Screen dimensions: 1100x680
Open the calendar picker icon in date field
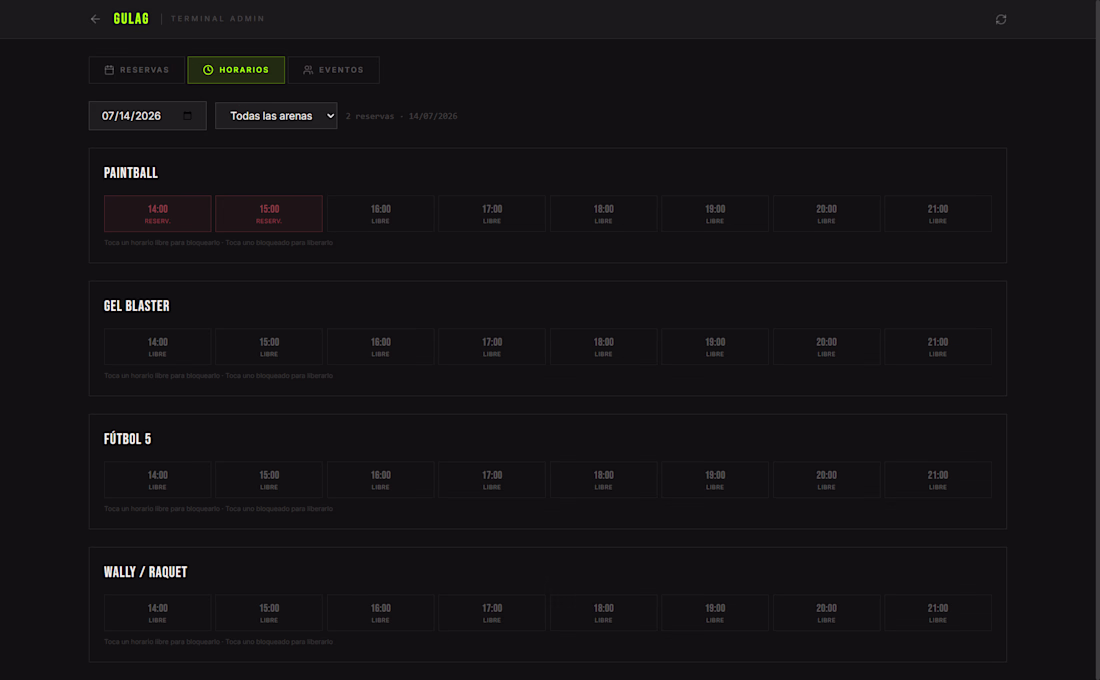click(187, 116)
